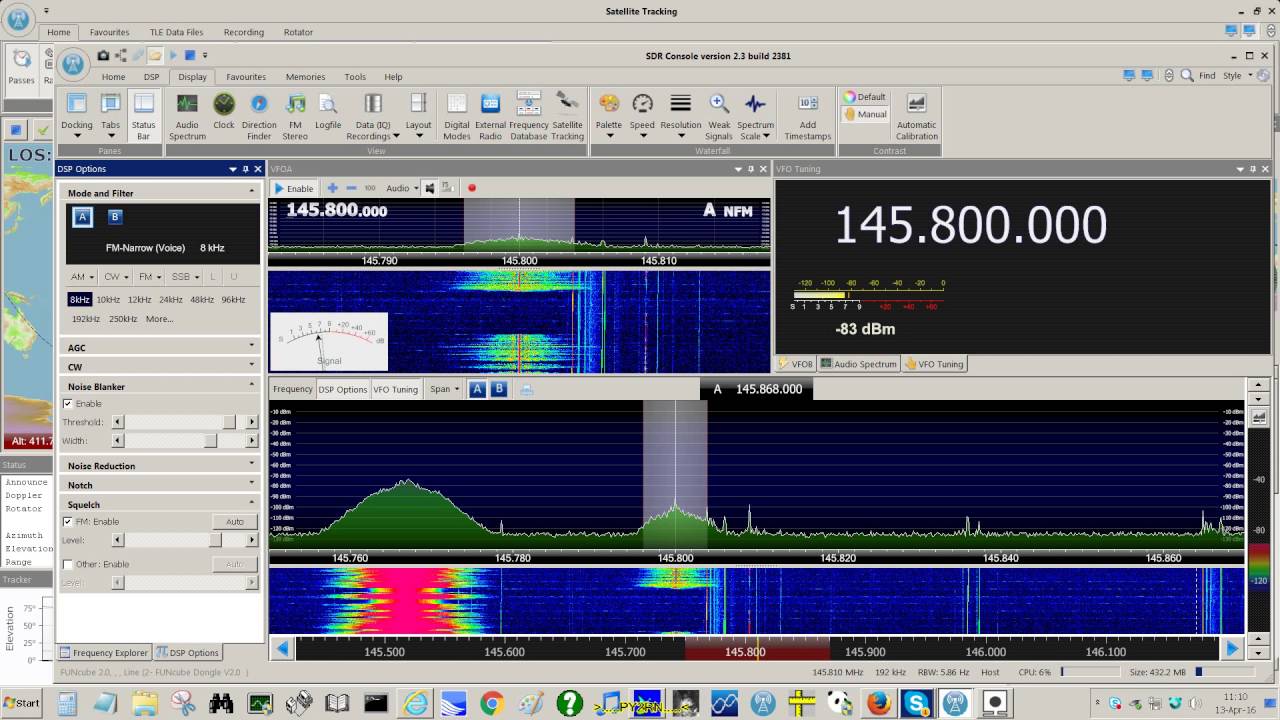Click the camera screenshot icon in quick access toolbar

(x=103, y=55)
